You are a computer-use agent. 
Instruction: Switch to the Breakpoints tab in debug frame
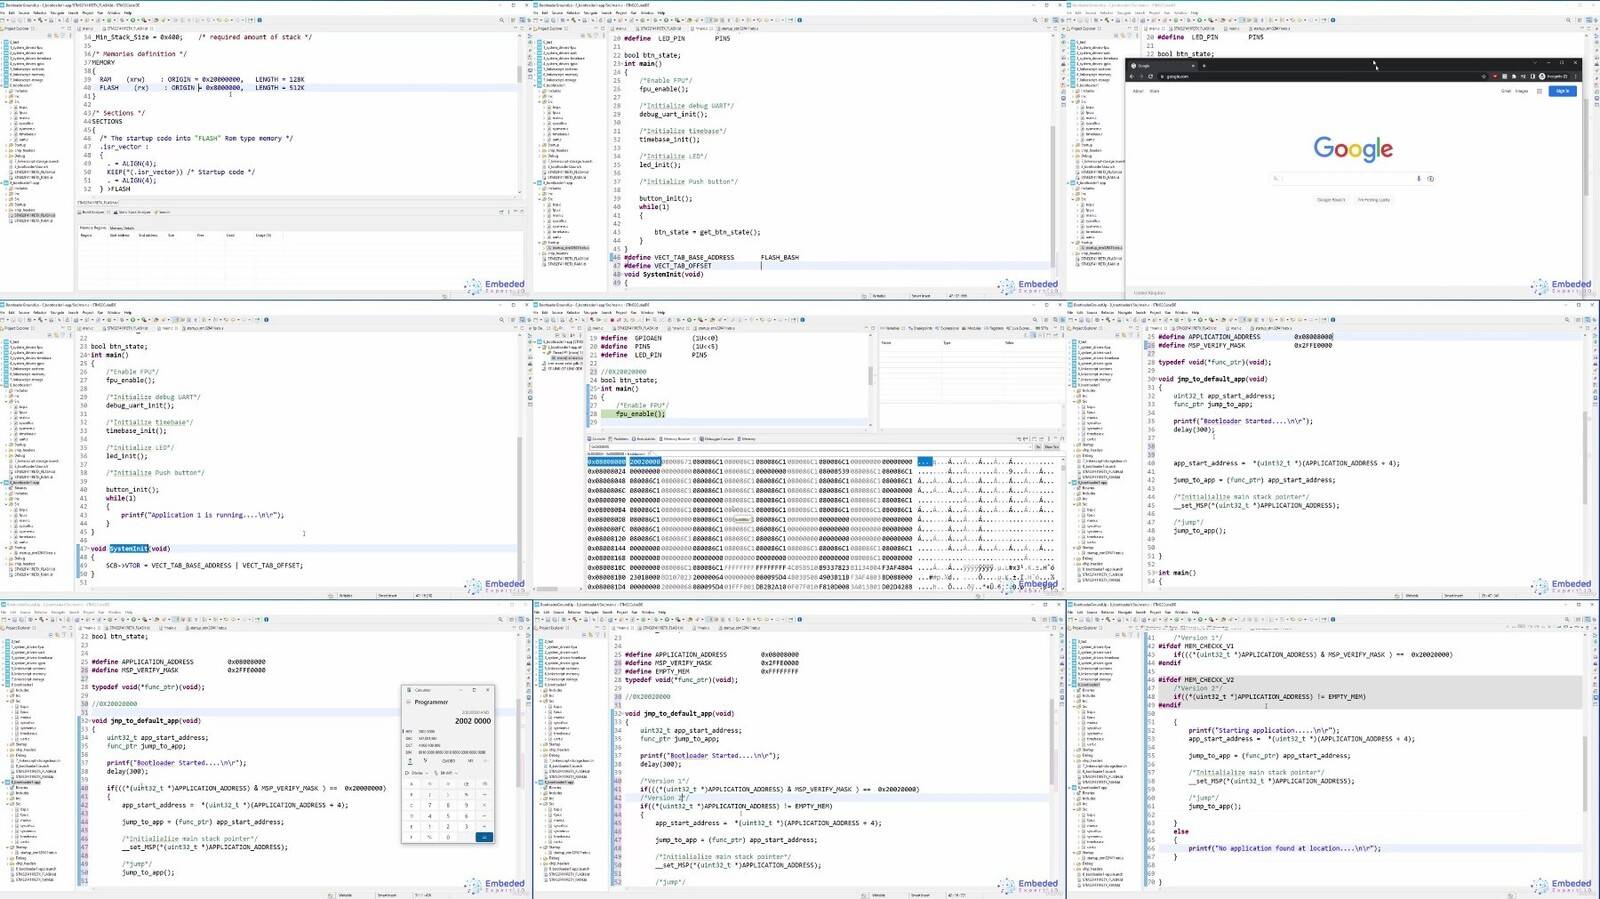[x=920, y=328]
